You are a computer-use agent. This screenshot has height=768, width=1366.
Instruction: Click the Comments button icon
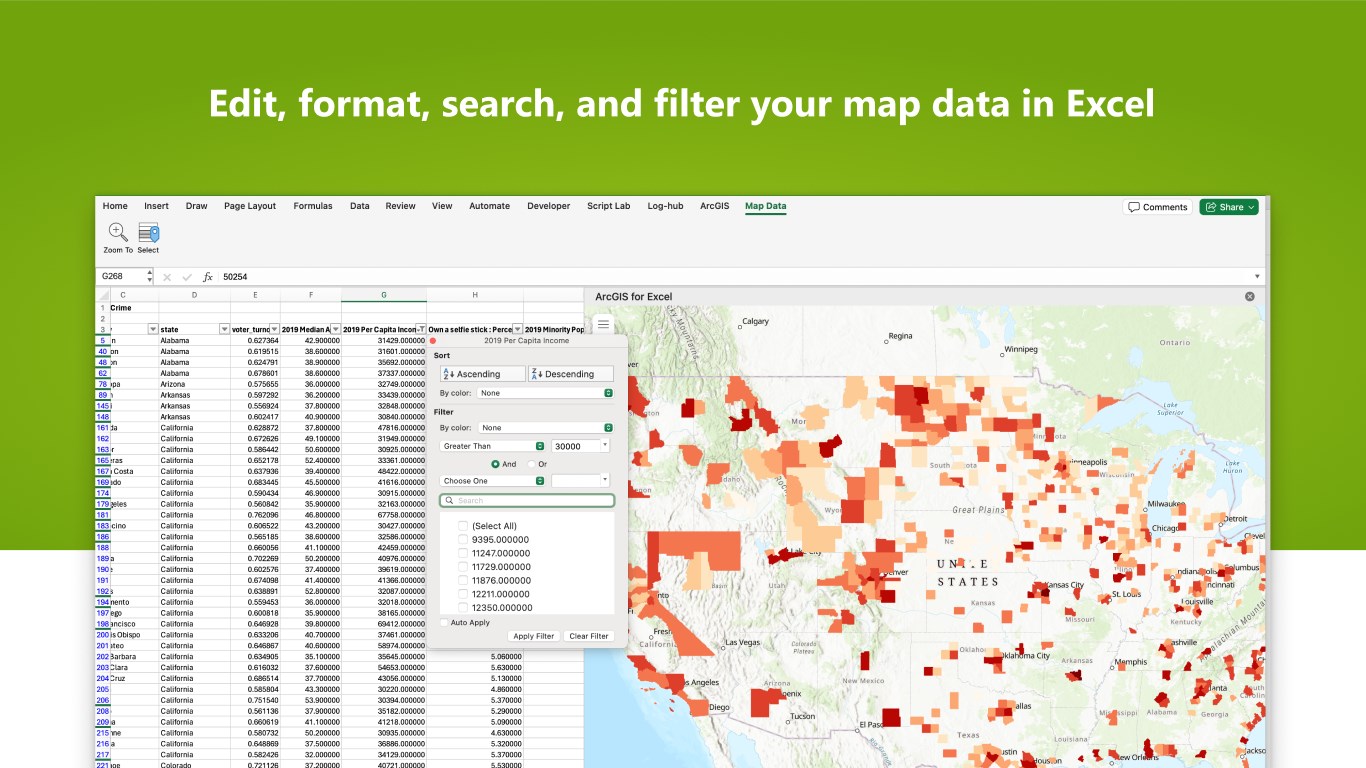1134,207
